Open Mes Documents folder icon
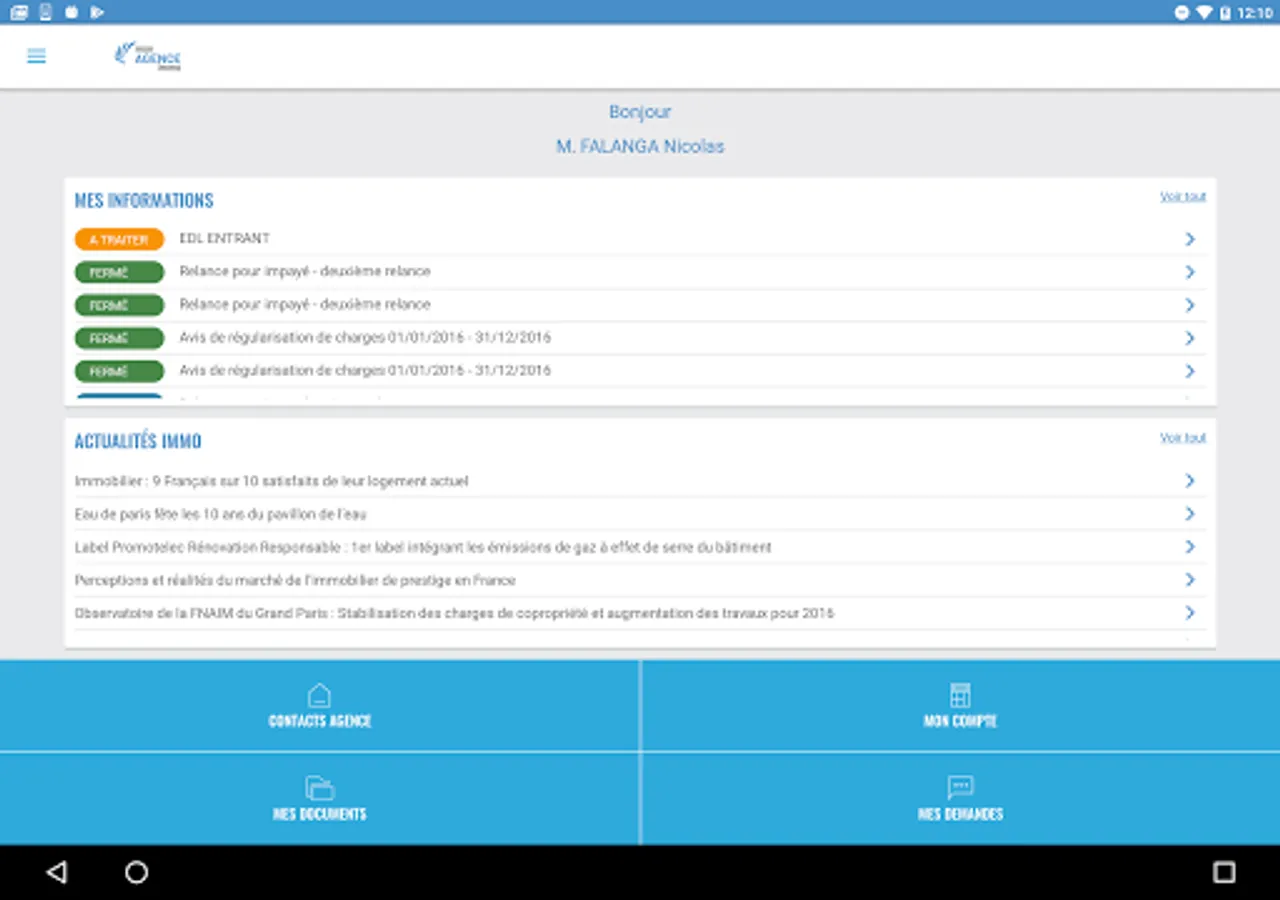Viewport: 1280px width, 900px height. click(319, 787)
